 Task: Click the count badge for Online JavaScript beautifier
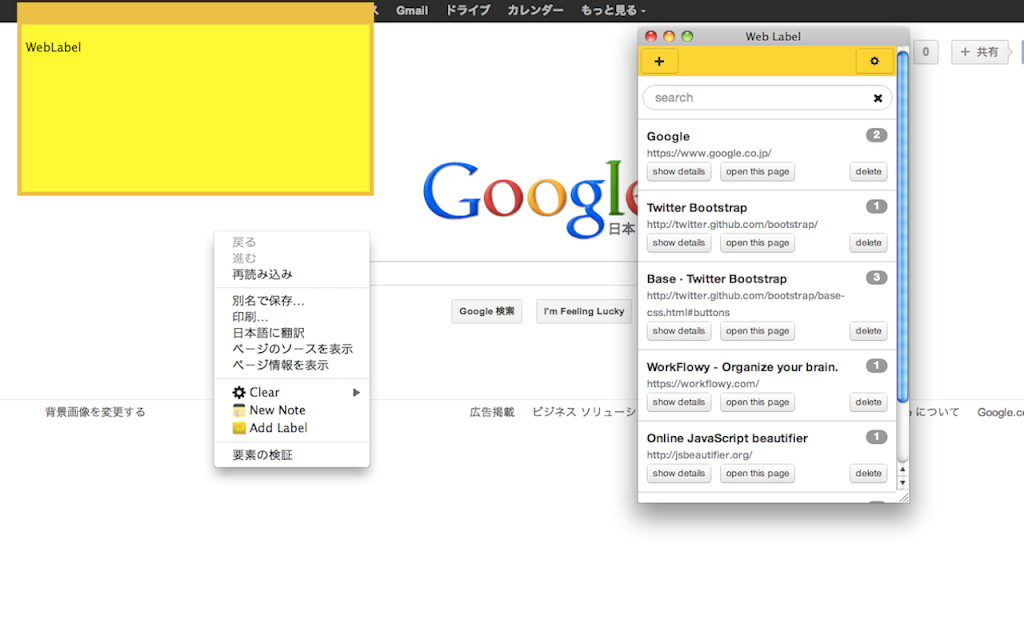click(x=876, y=437)
